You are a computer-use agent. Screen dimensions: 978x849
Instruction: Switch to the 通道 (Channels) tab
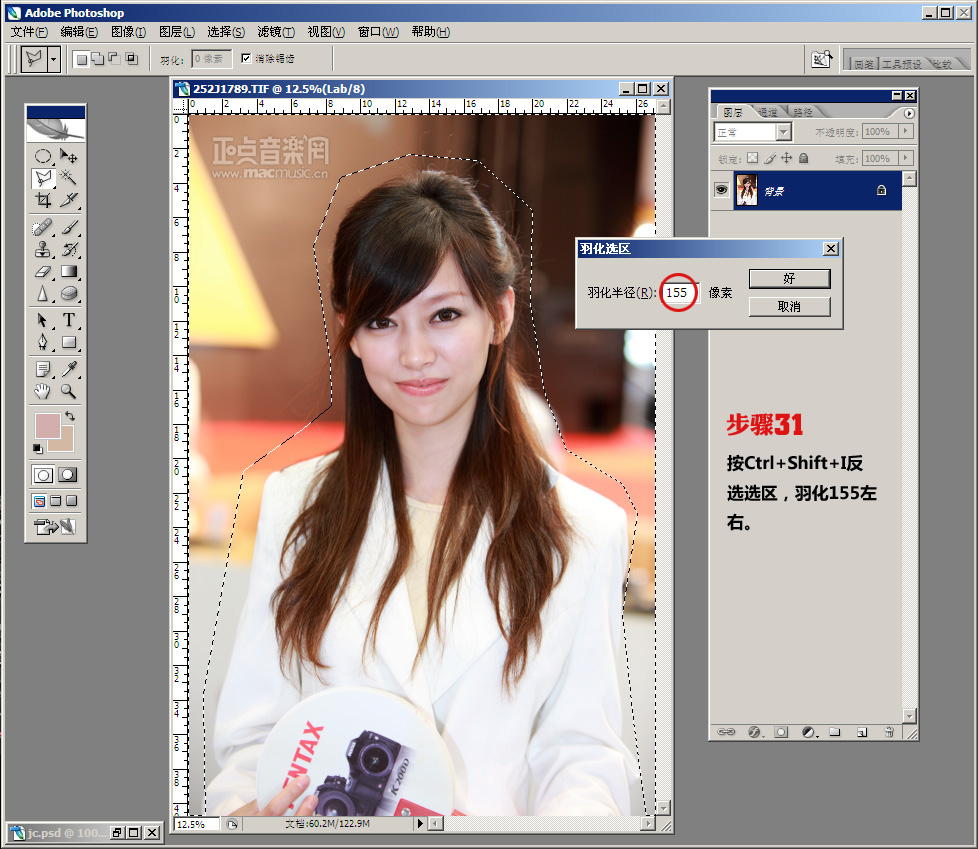click(x=768, y=112)
